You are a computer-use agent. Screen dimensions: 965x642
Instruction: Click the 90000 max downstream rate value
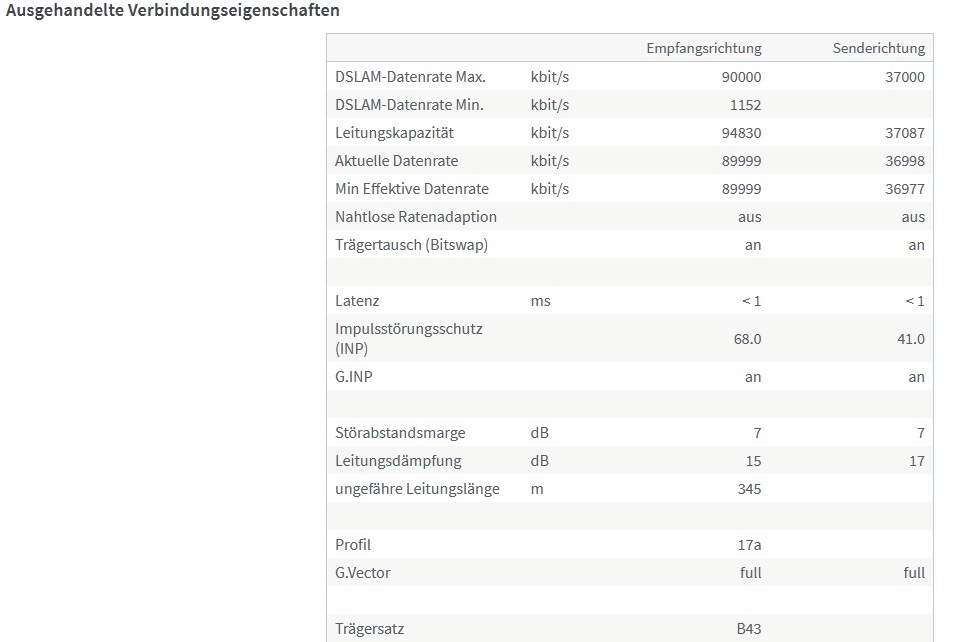click(741, 77)
